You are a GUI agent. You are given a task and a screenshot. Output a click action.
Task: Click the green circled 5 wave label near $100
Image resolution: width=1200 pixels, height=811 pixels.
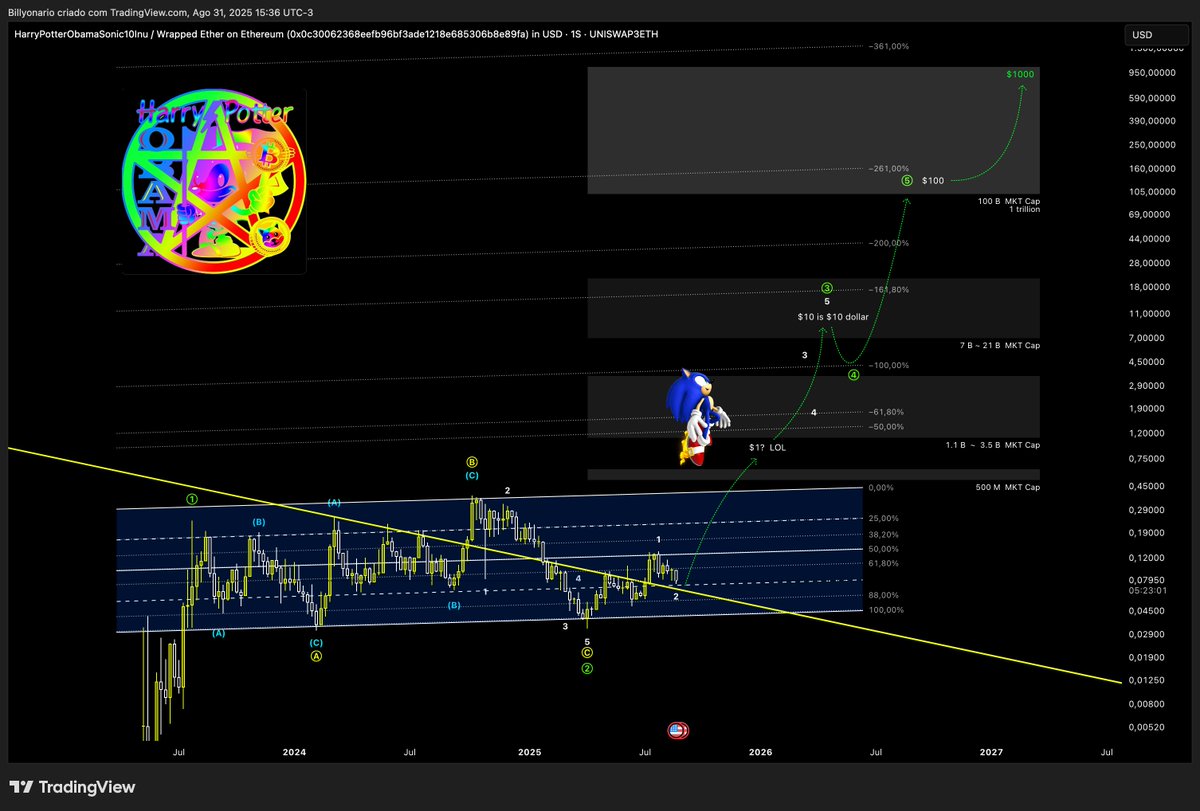pyautogui.click(x=906, y=181)
